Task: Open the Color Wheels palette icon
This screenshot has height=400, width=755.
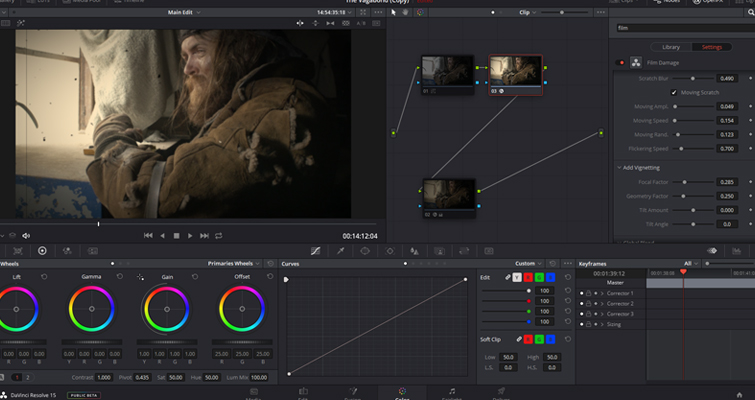Action: [42, 250]
